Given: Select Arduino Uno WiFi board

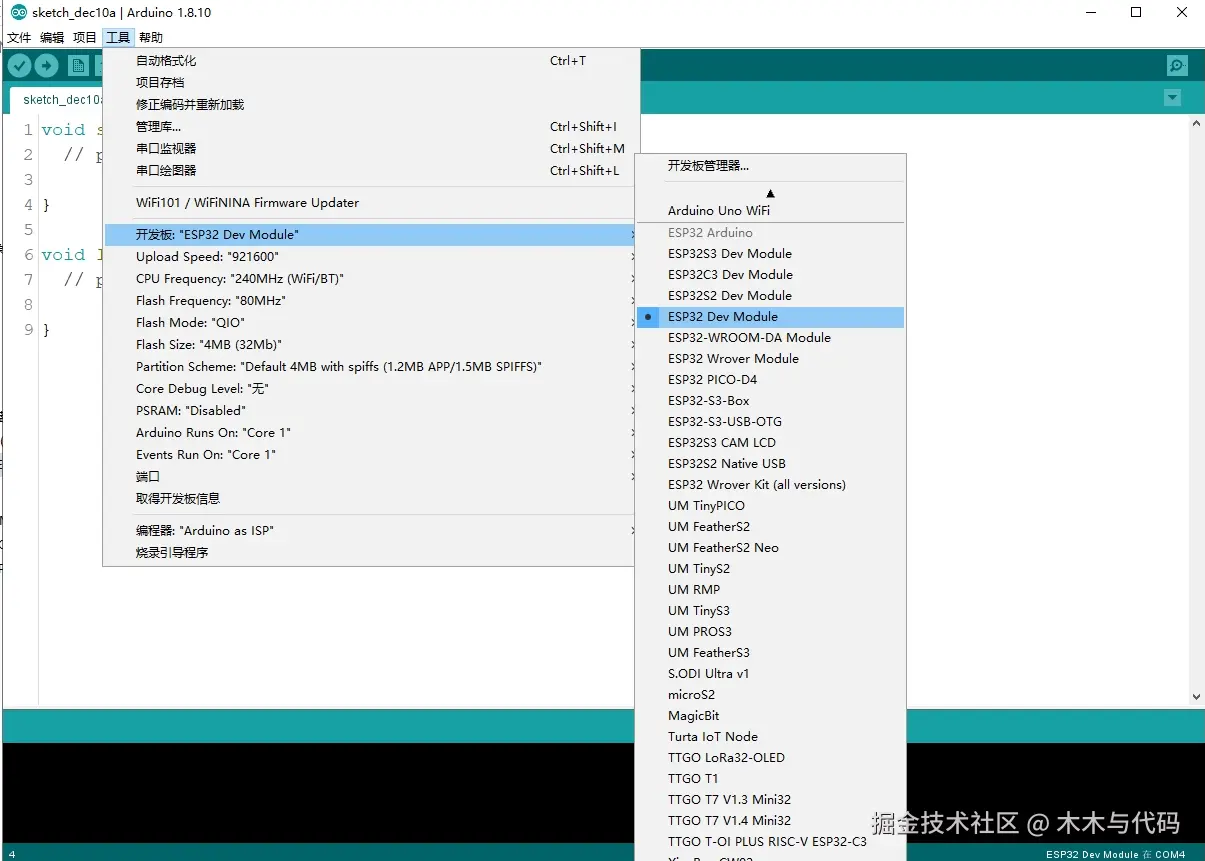Looking at the screenshot, I should tap(770, 211).
